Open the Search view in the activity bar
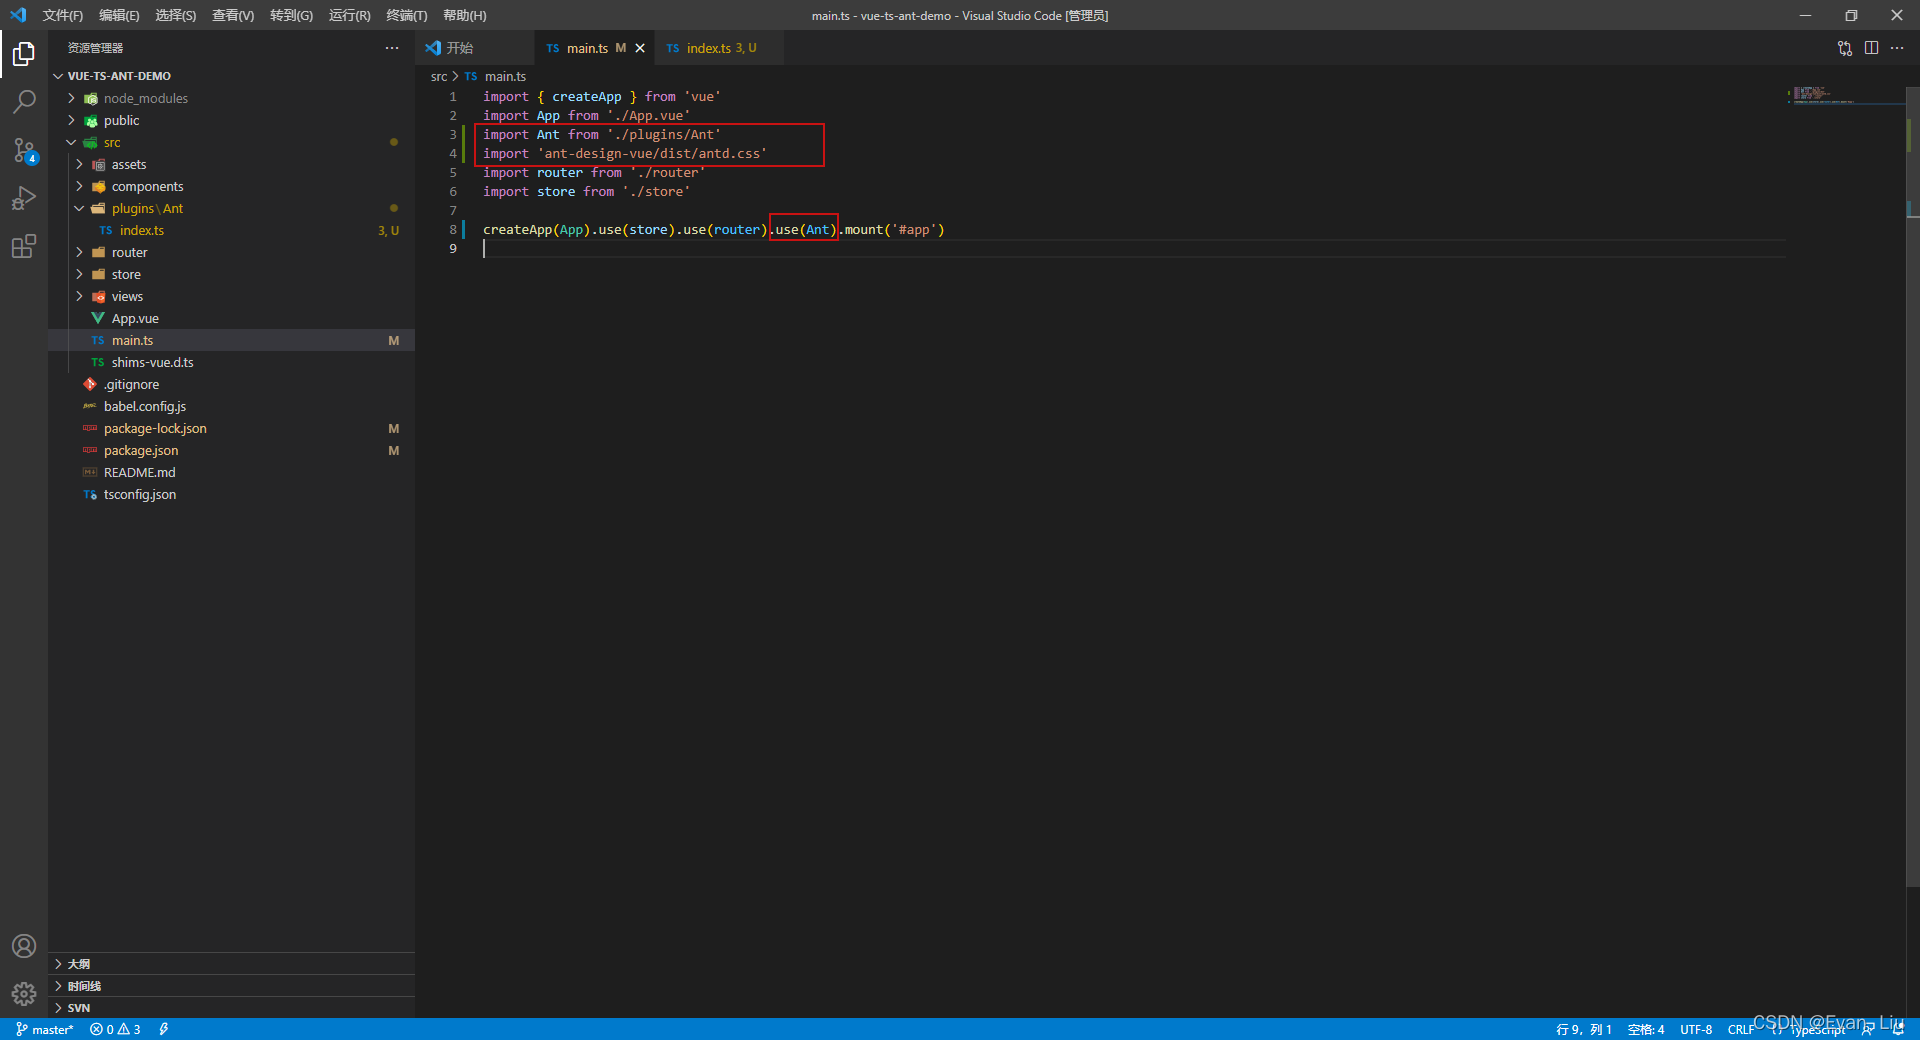 pyautogui.click(x=24, y=101)
